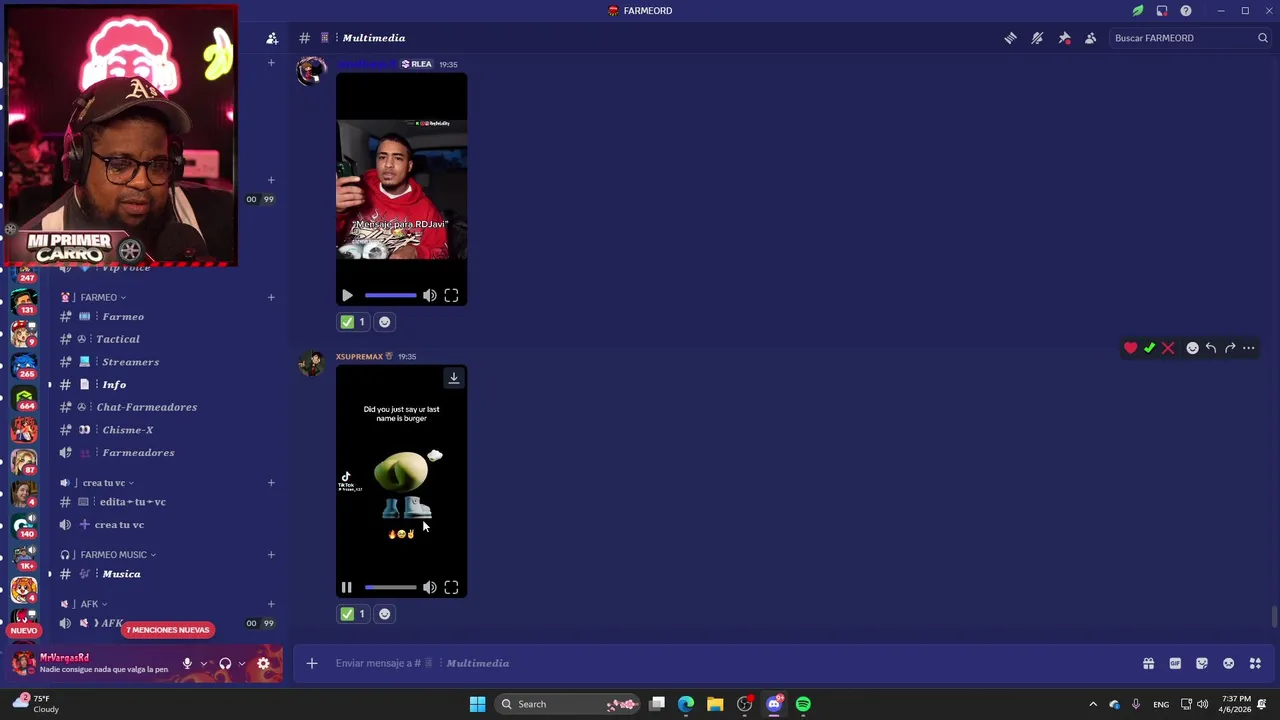Click the NUEVO servers indicator

pyautogui.click(x=24, y=630)
